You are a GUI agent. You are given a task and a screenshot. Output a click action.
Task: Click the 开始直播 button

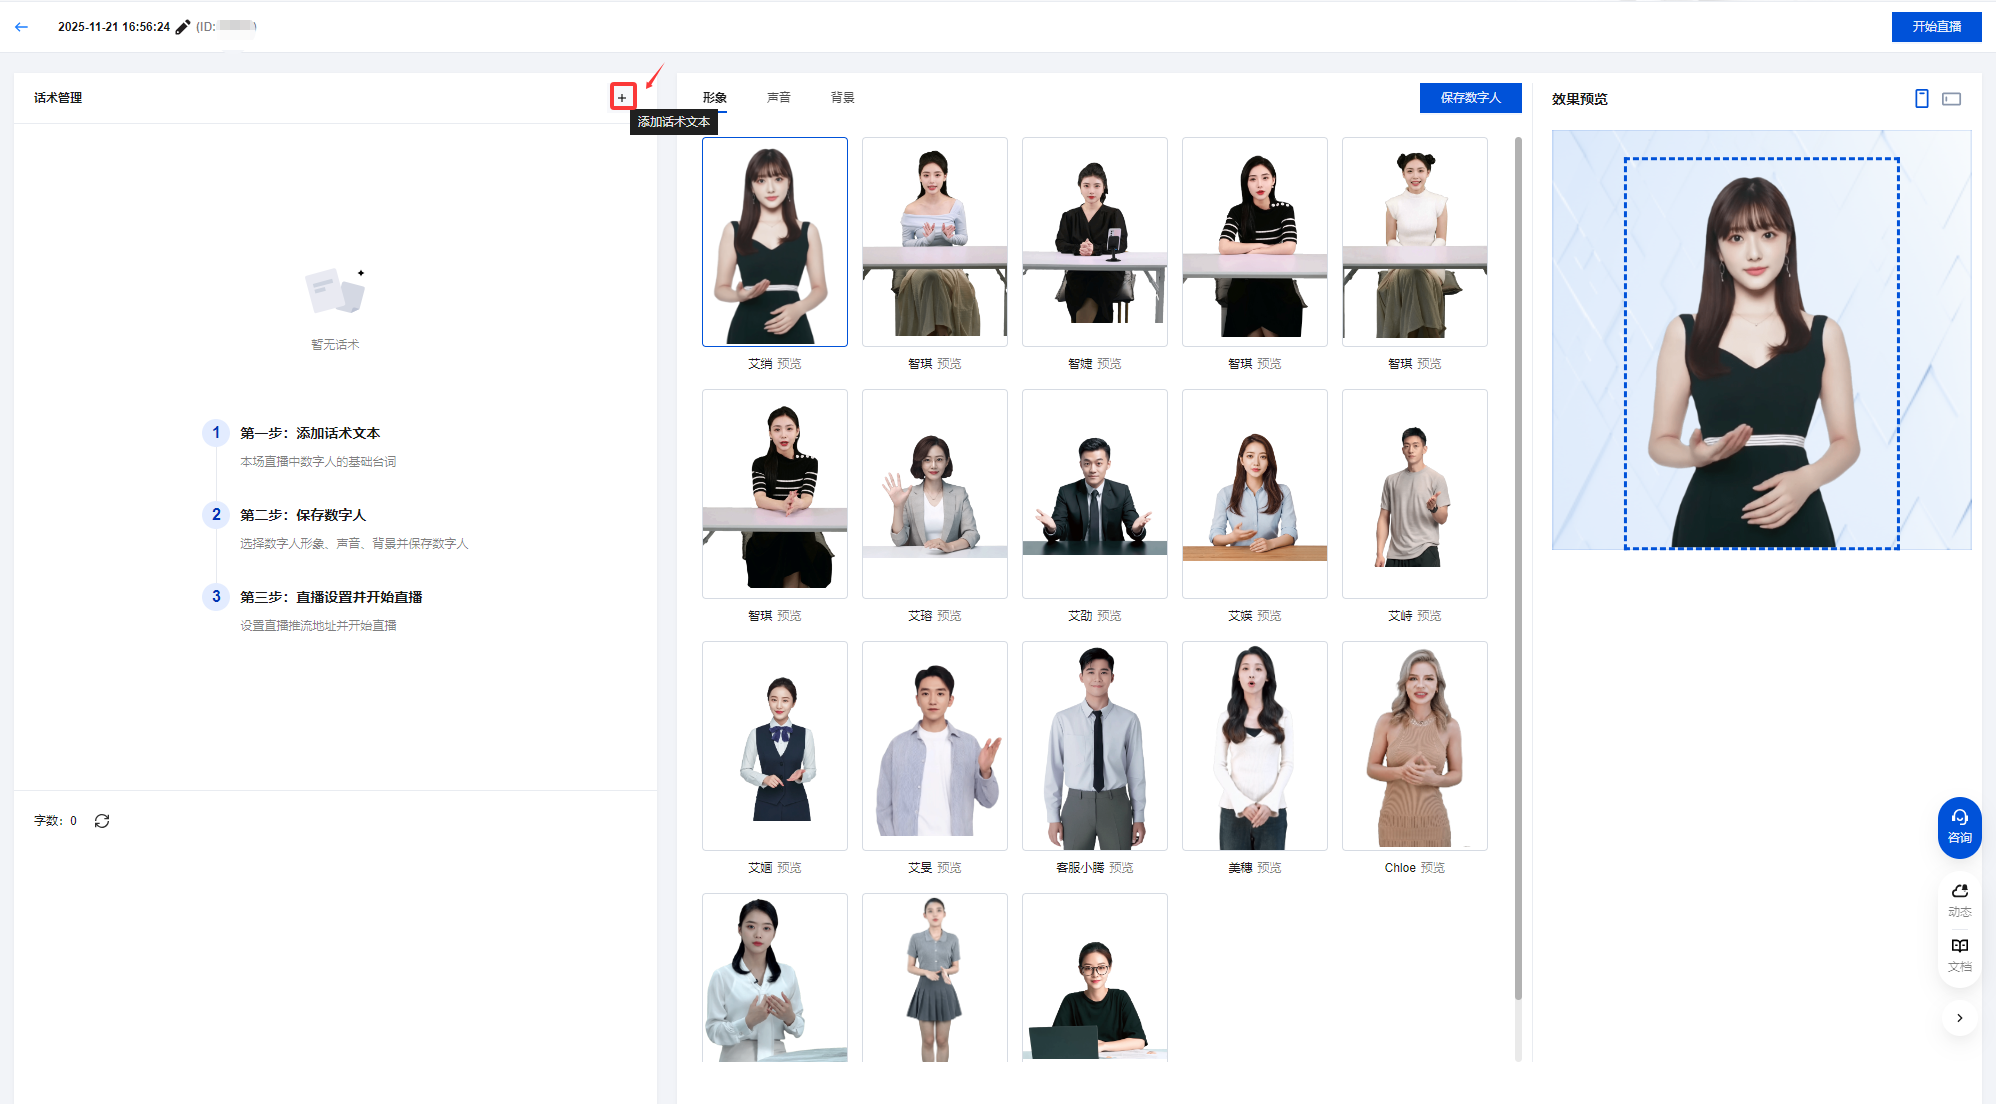tap(1936, 27)
